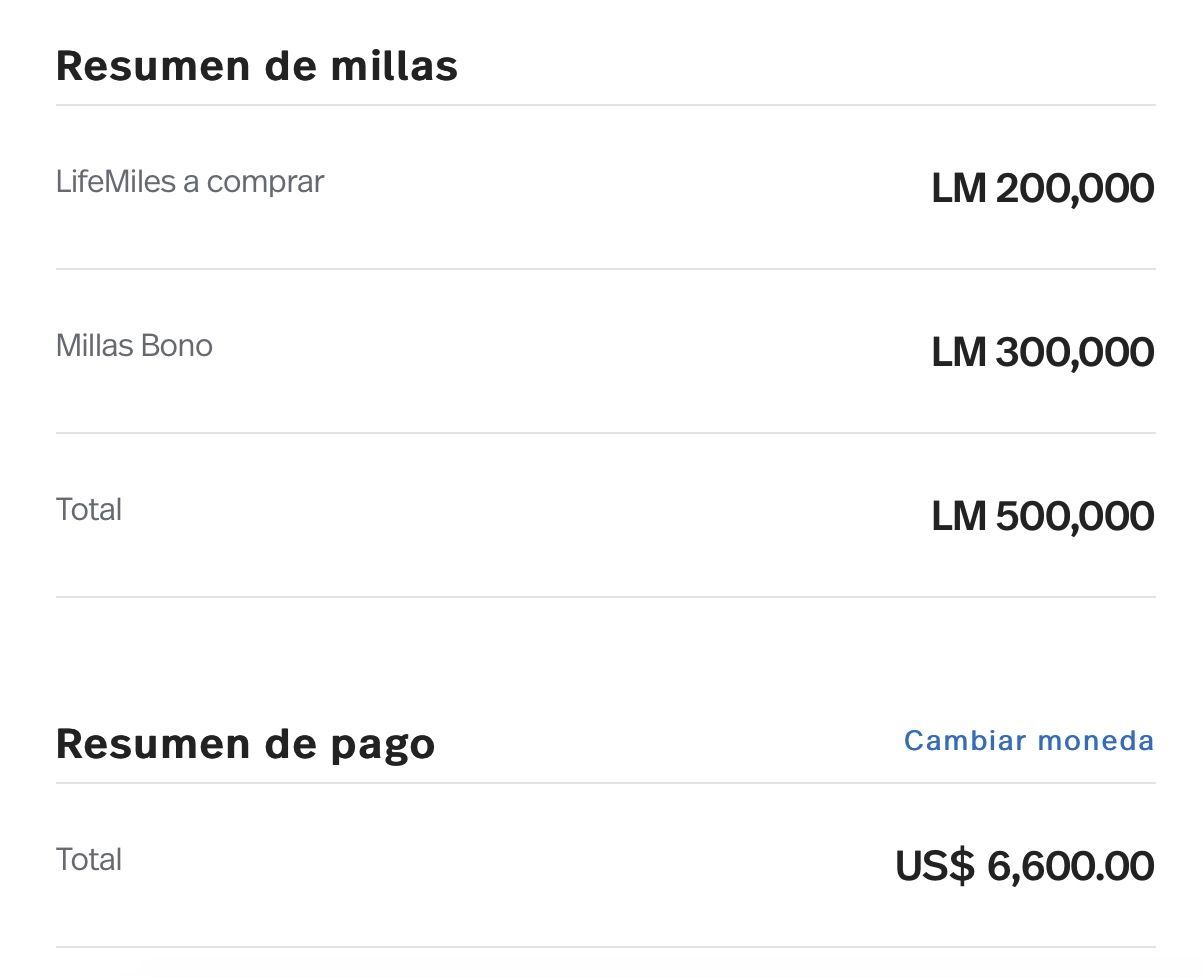1202x978 pixels.
Task: Click the LM prefix before 200,000
Action: tap(959, 188)
